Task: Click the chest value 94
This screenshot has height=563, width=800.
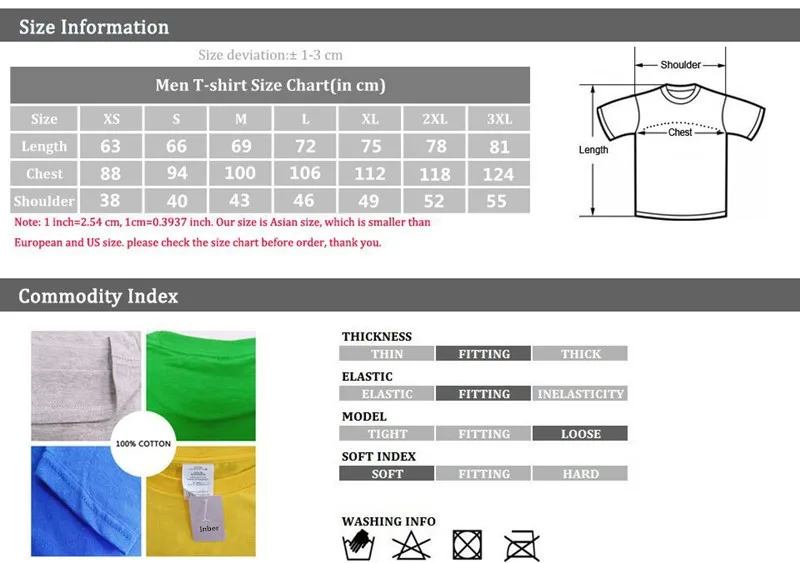Action: [x=176, y=174]
